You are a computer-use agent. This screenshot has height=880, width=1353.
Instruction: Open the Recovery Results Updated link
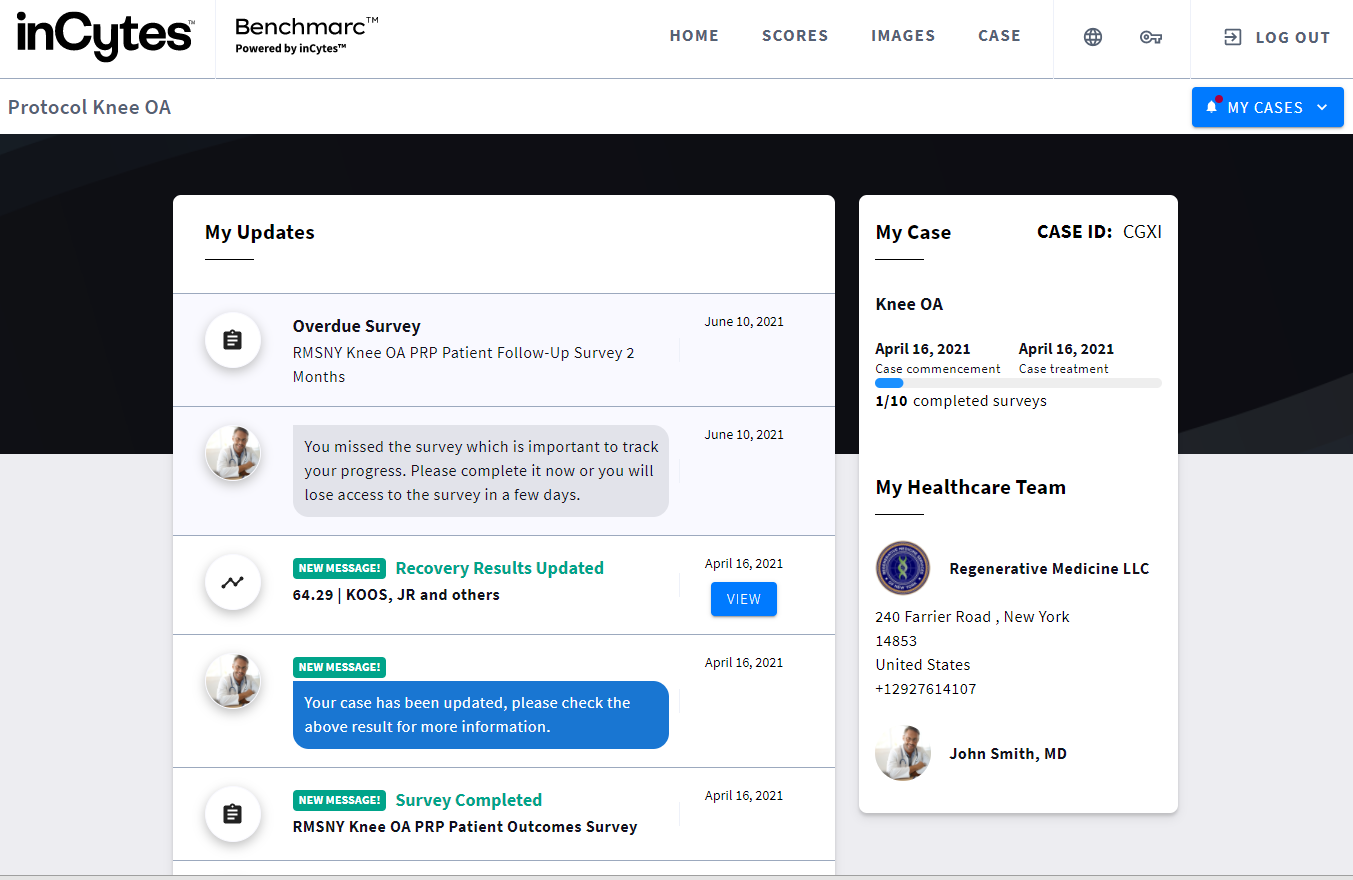click(x=499, y=568)
